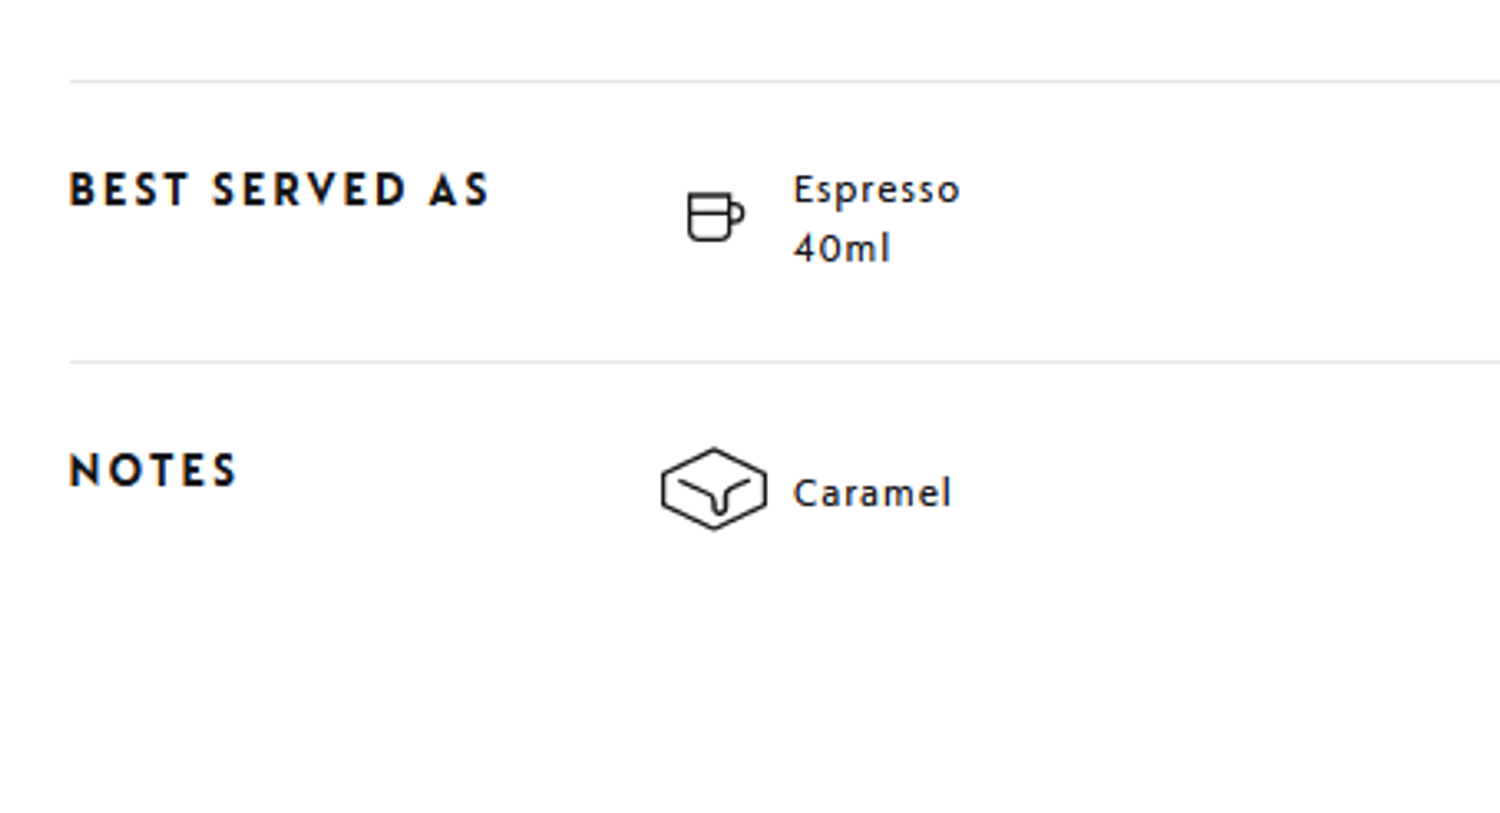Click the word "AS" in the heading
Viewport: 1500px width, 813px height.
pos(459,190)
